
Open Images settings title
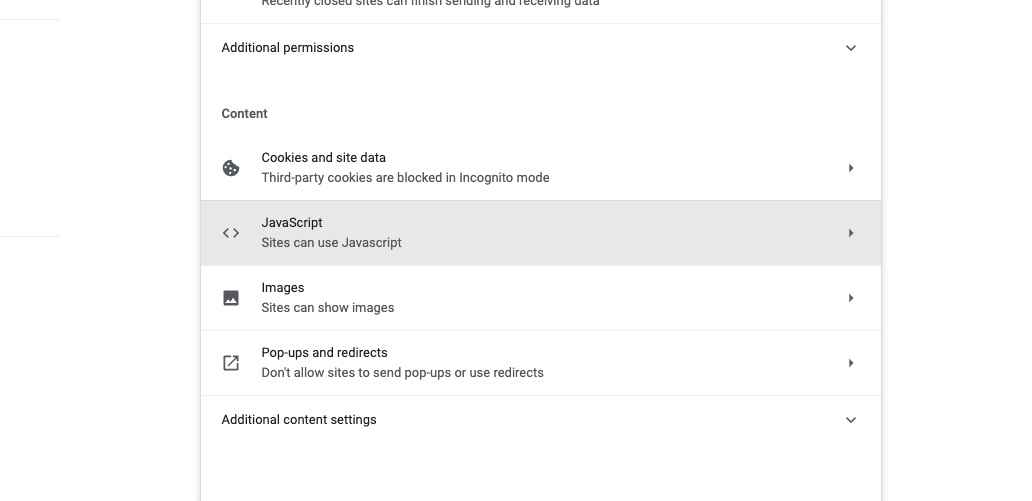[x=282, y=288]
